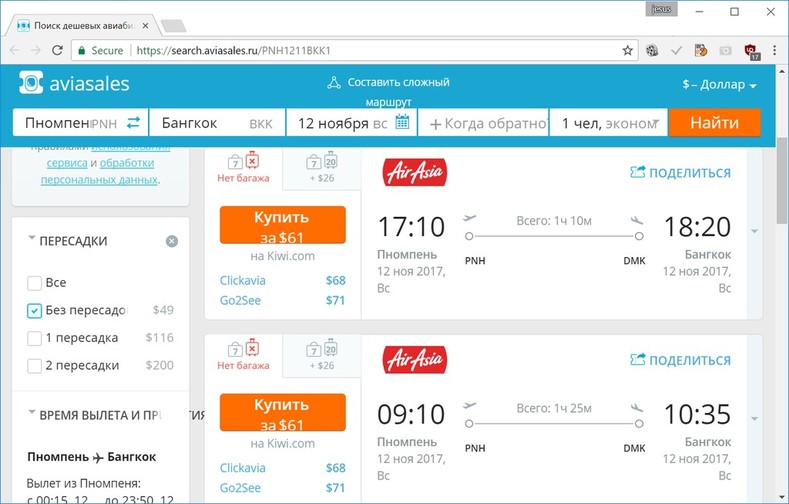Share the 09:10 flight via Поделиться
The height and width of the screenshot is (504, 789).
[680, 360]
